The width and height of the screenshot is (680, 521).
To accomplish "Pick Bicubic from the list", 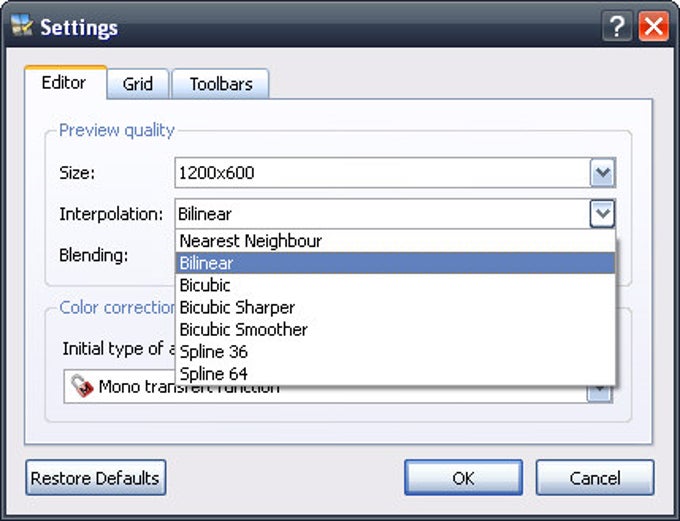I will coord(395,285).
